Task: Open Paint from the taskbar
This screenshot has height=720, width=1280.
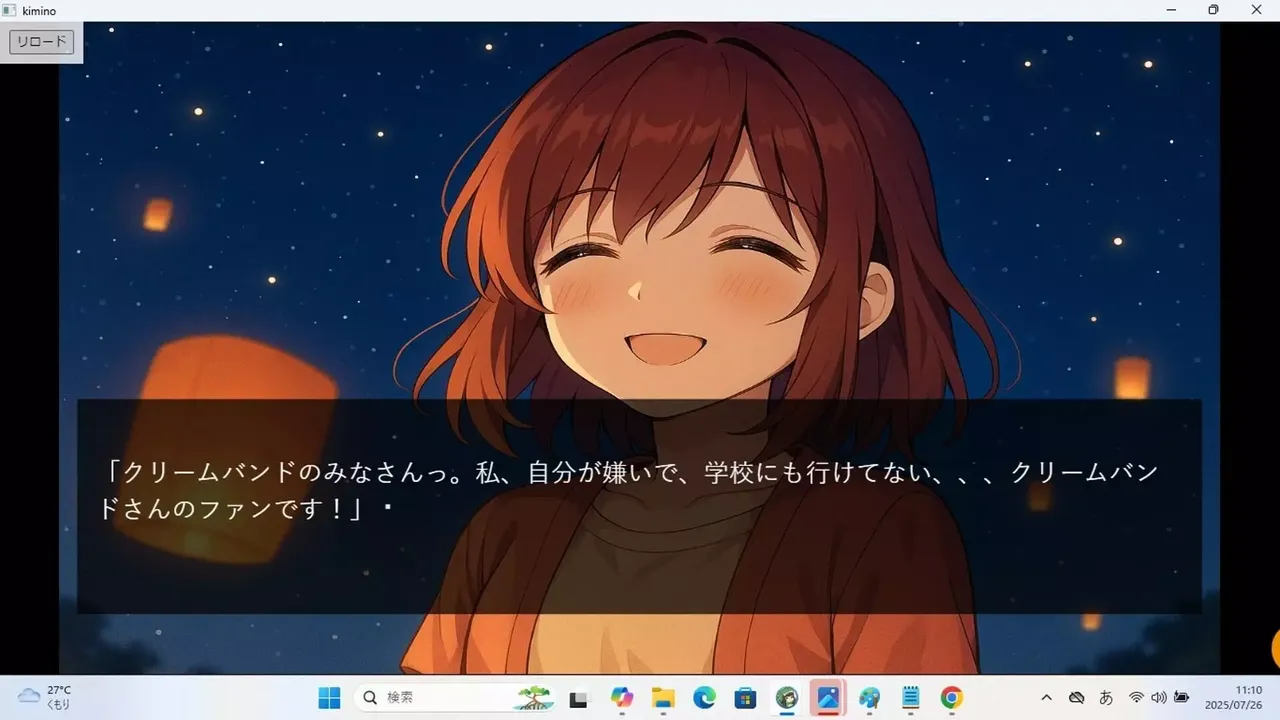Action: [x=868, y=697]
